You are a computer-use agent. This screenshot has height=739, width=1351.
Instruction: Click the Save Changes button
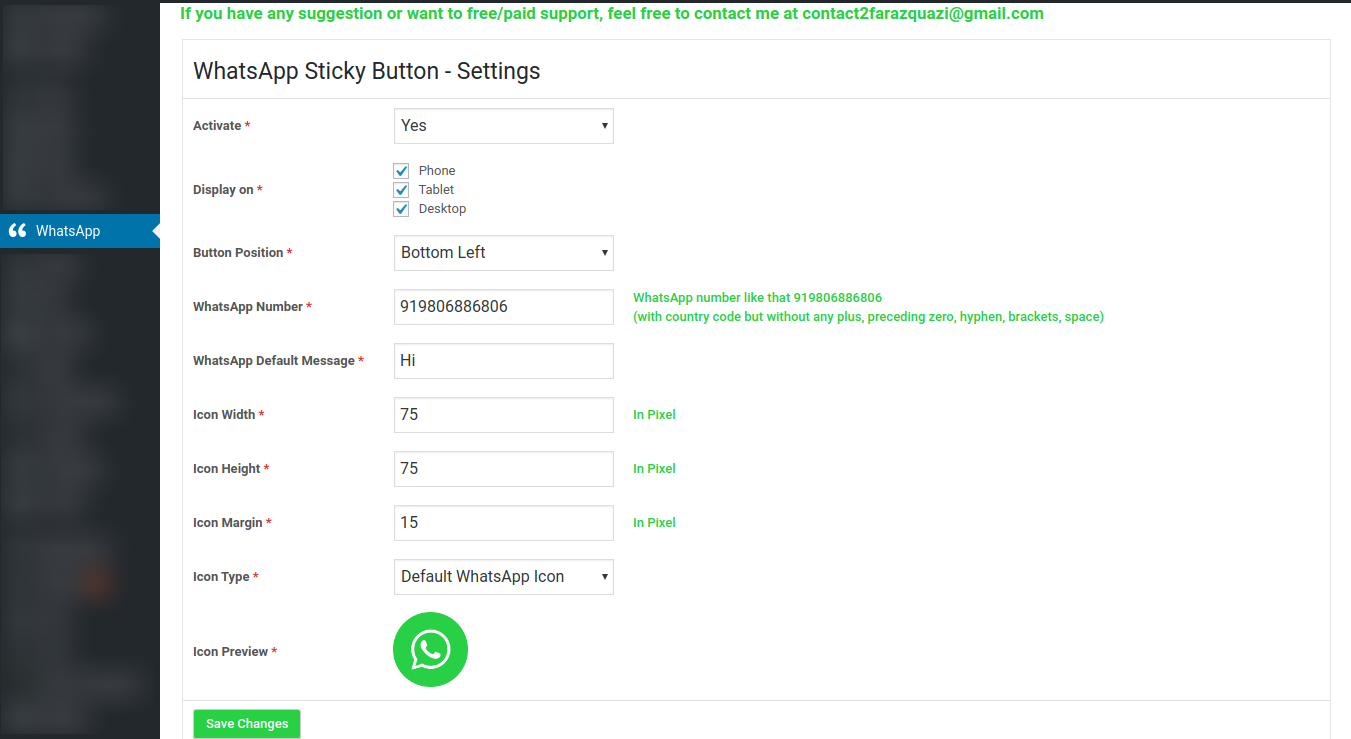[247, 724]
